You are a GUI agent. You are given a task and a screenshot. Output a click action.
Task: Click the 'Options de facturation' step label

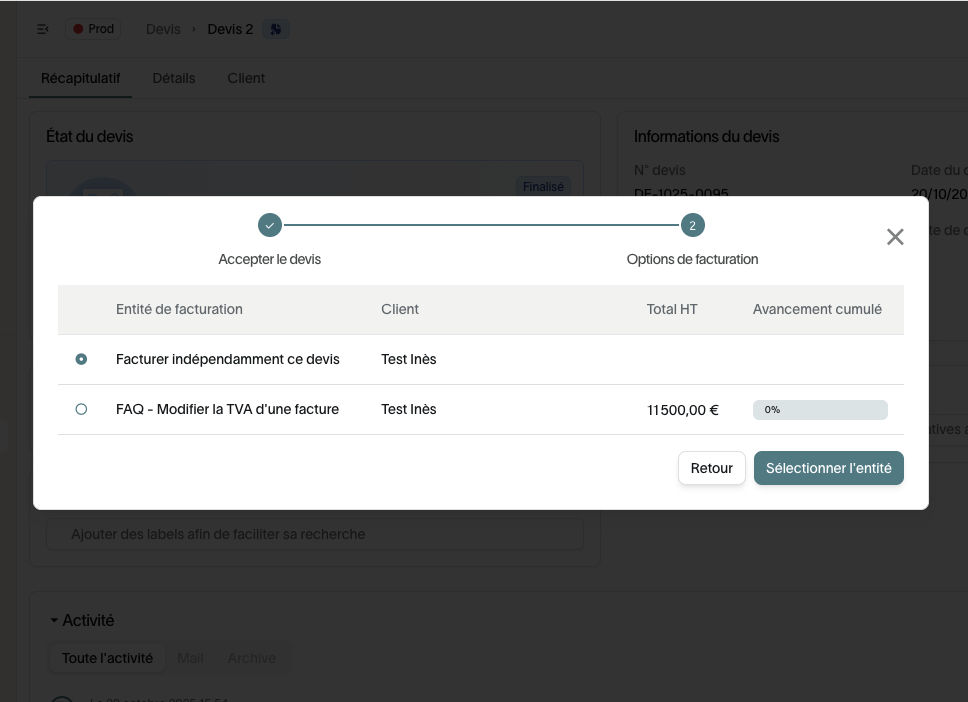click(x=692, y=259)
